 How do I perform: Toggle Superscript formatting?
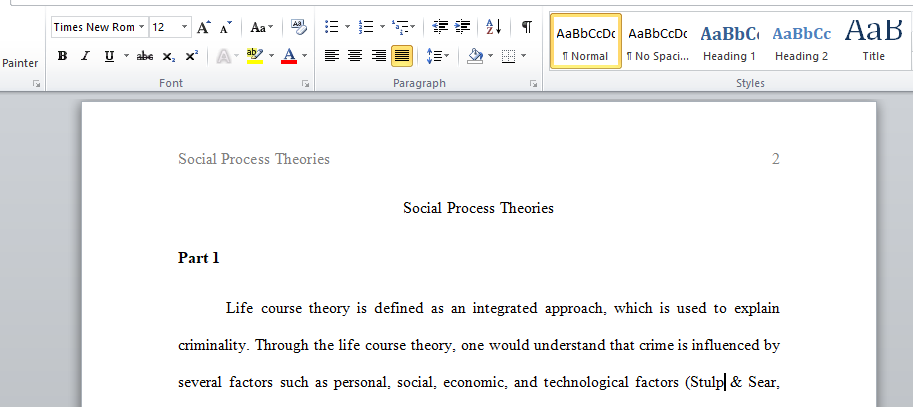[192, 56]
